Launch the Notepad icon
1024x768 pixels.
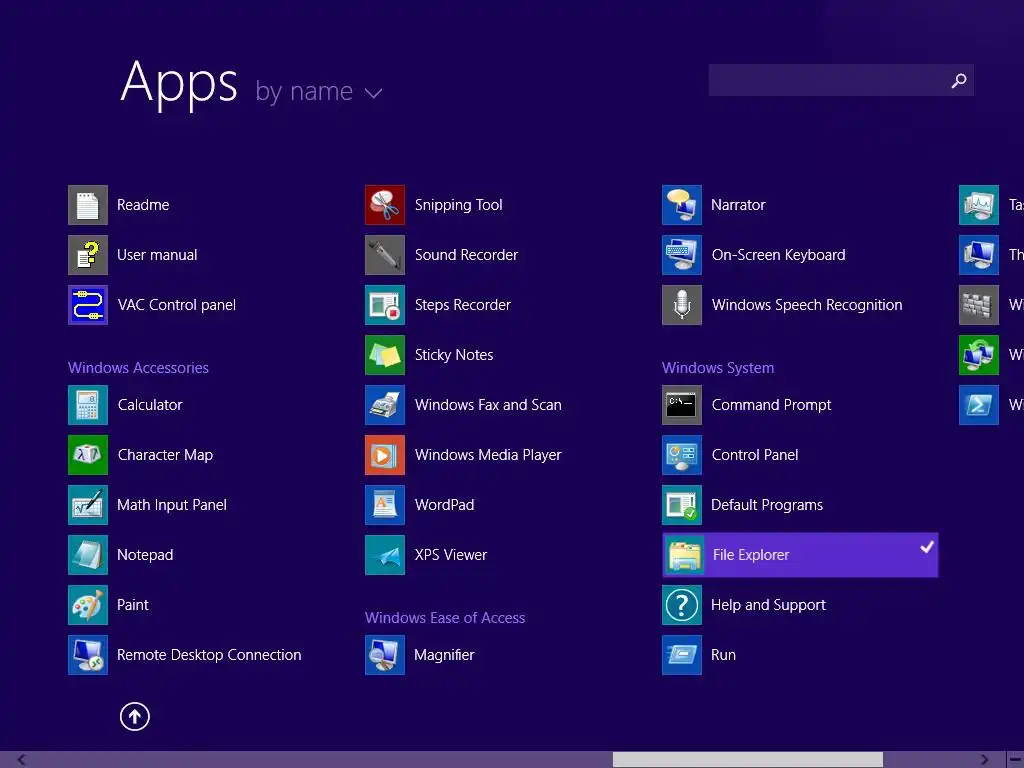click(88, 555)
